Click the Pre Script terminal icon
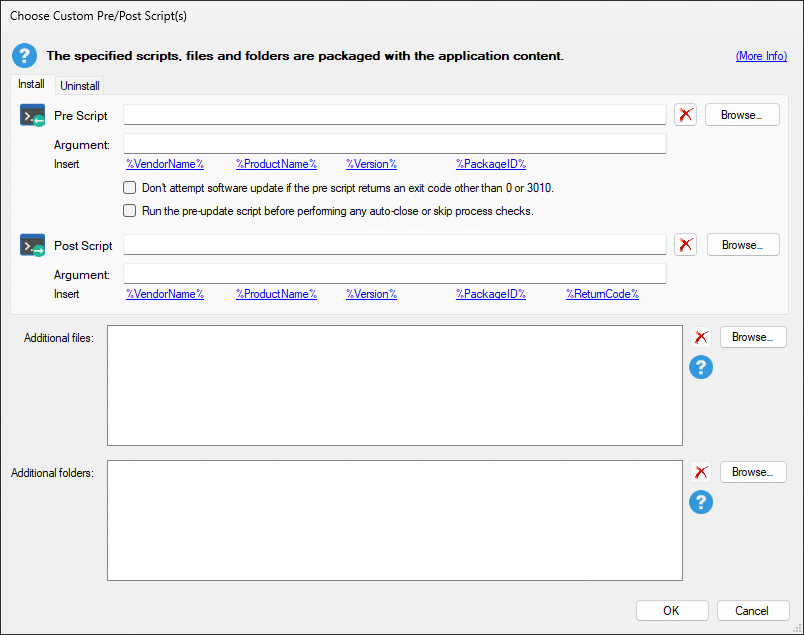 pos(33,116)
